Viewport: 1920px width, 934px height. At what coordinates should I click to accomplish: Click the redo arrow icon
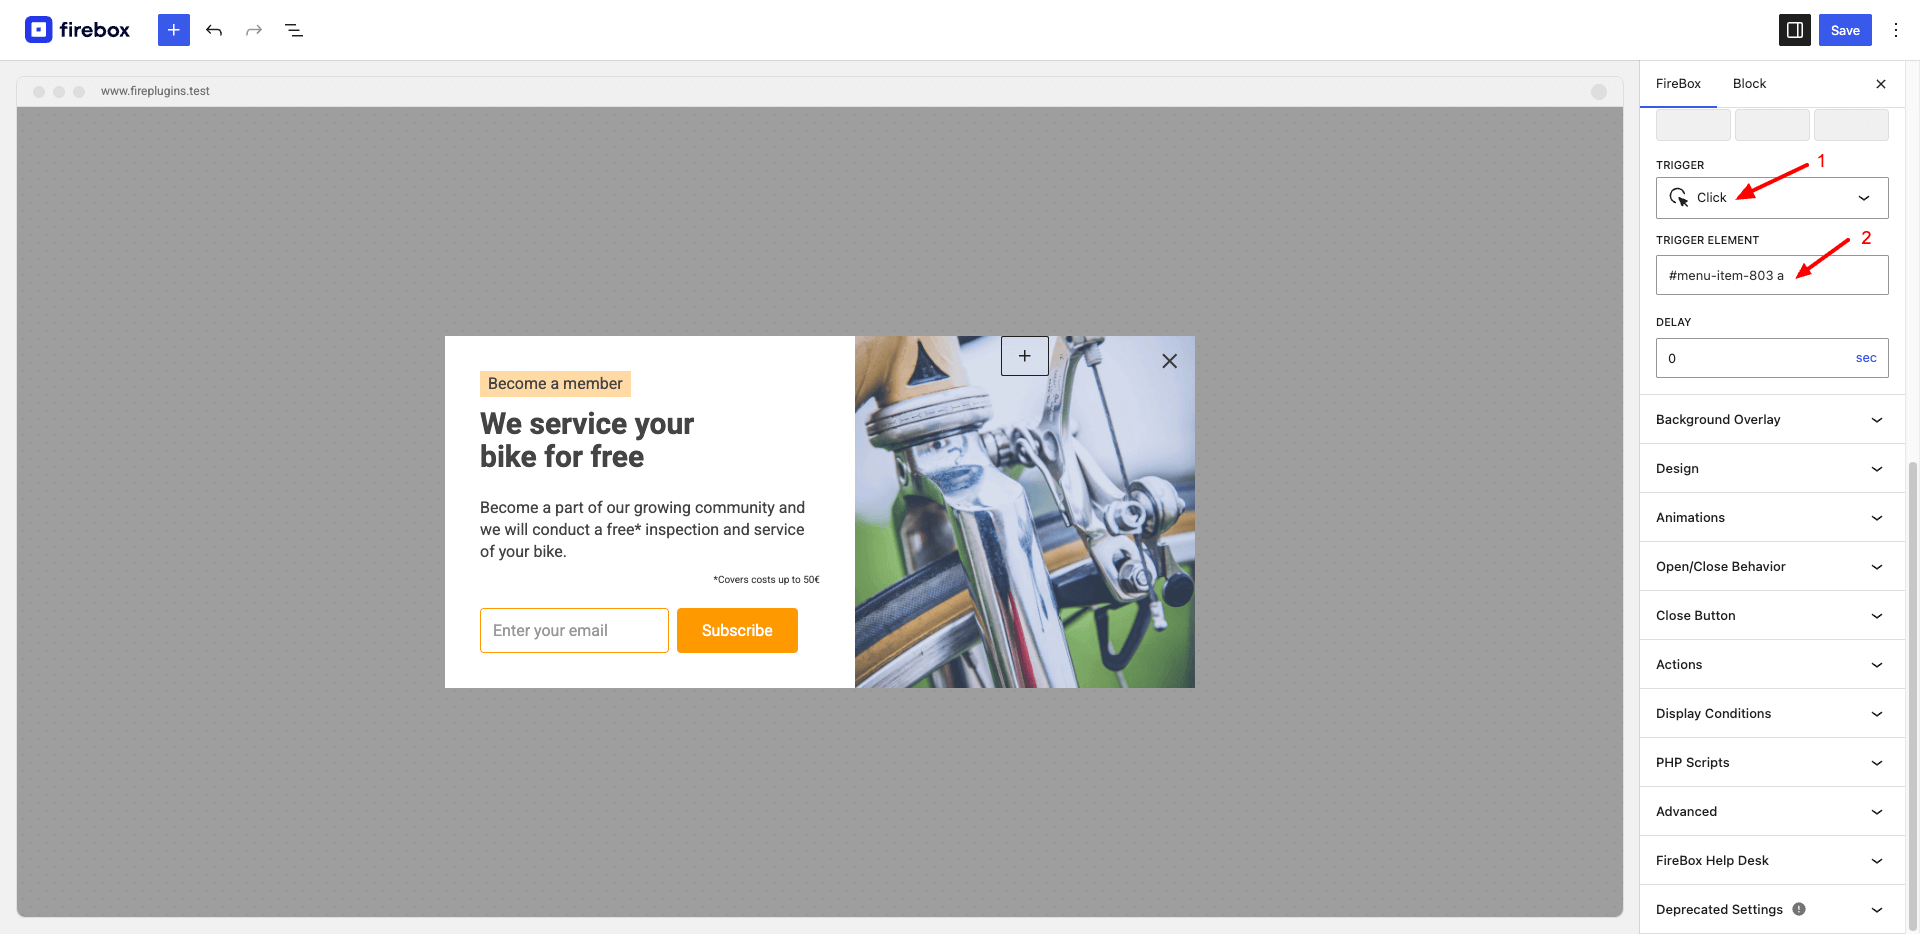pos(254,30)
